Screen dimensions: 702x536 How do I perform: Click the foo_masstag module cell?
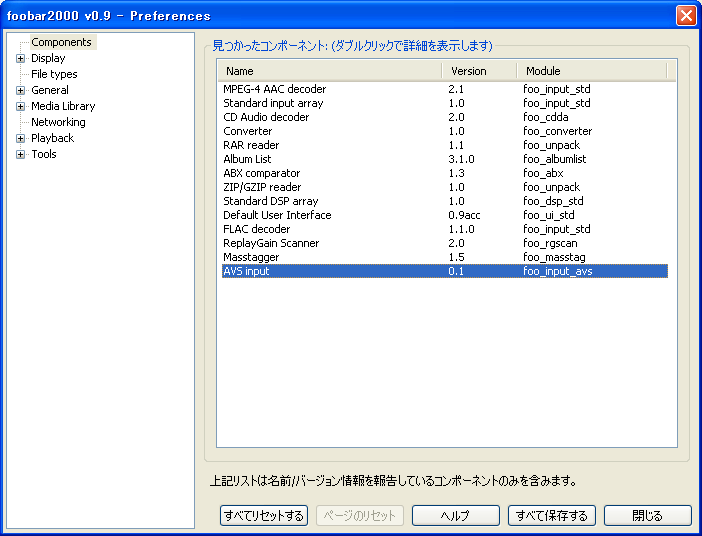coord(554,257)
